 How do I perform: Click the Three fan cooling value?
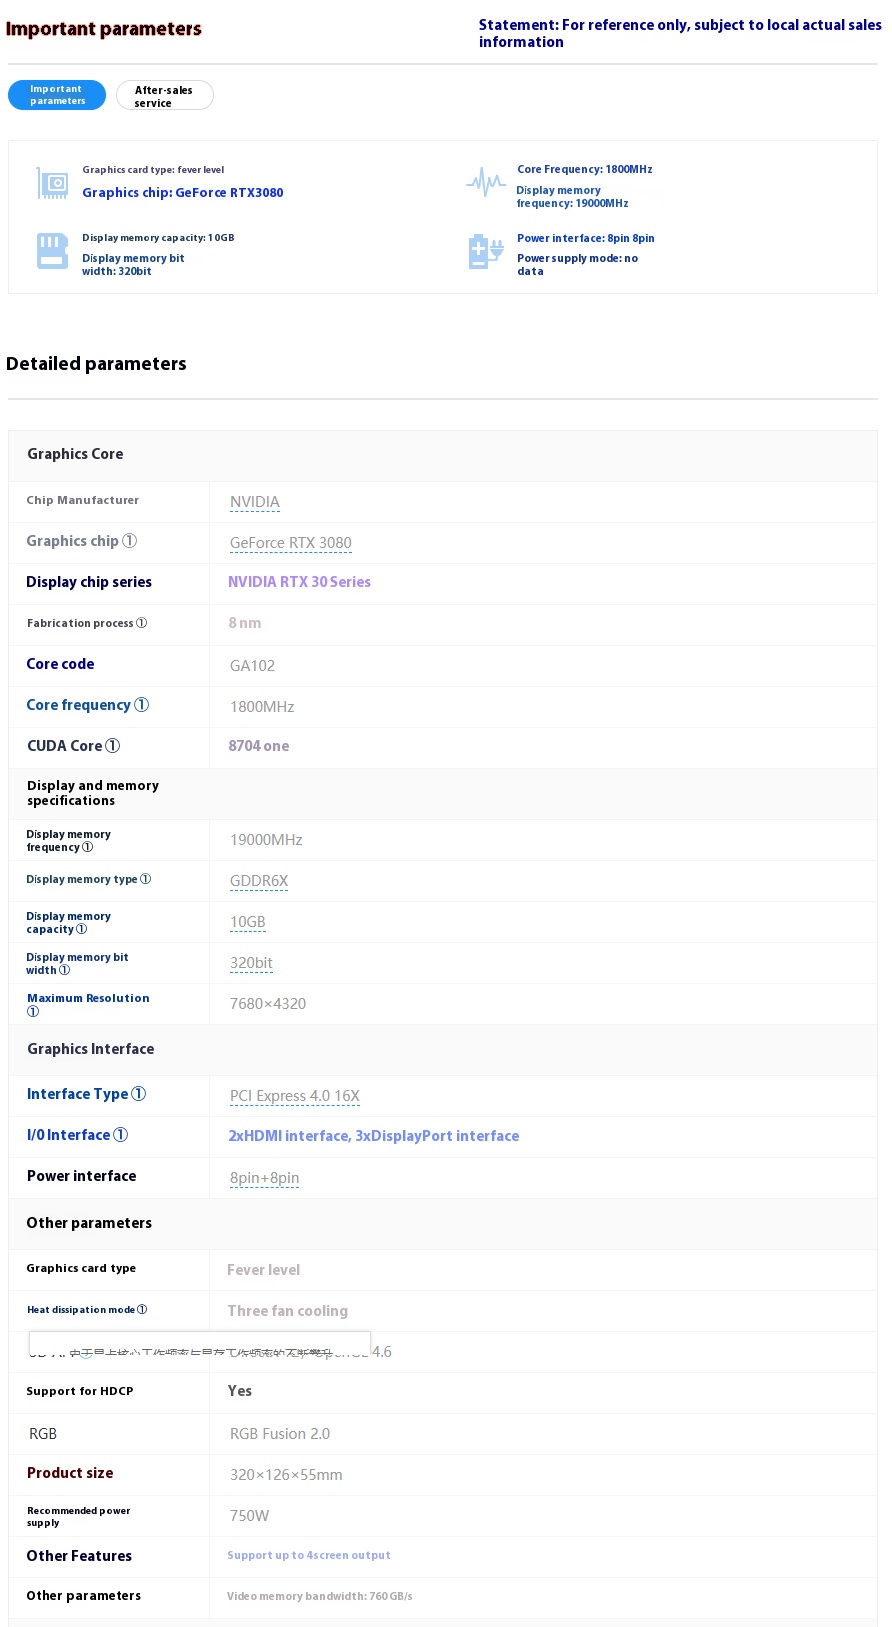tap(288, 1311)
